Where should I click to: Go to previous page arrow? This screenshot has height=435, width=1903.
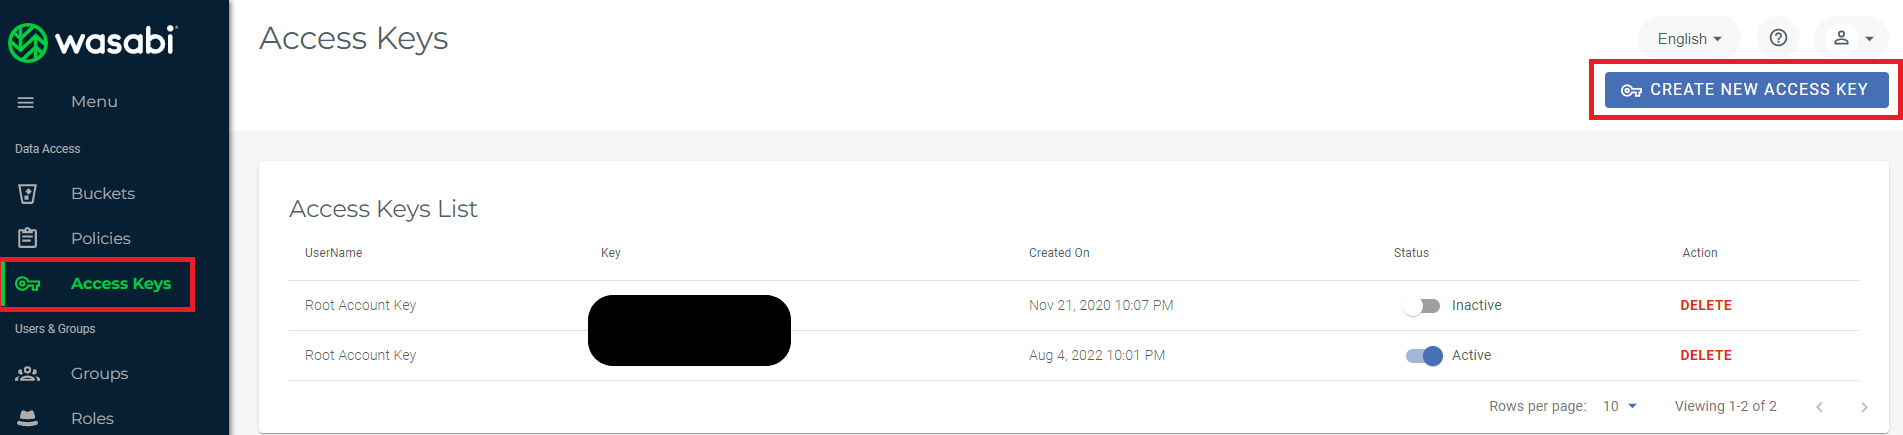[x=1819, y=407]
